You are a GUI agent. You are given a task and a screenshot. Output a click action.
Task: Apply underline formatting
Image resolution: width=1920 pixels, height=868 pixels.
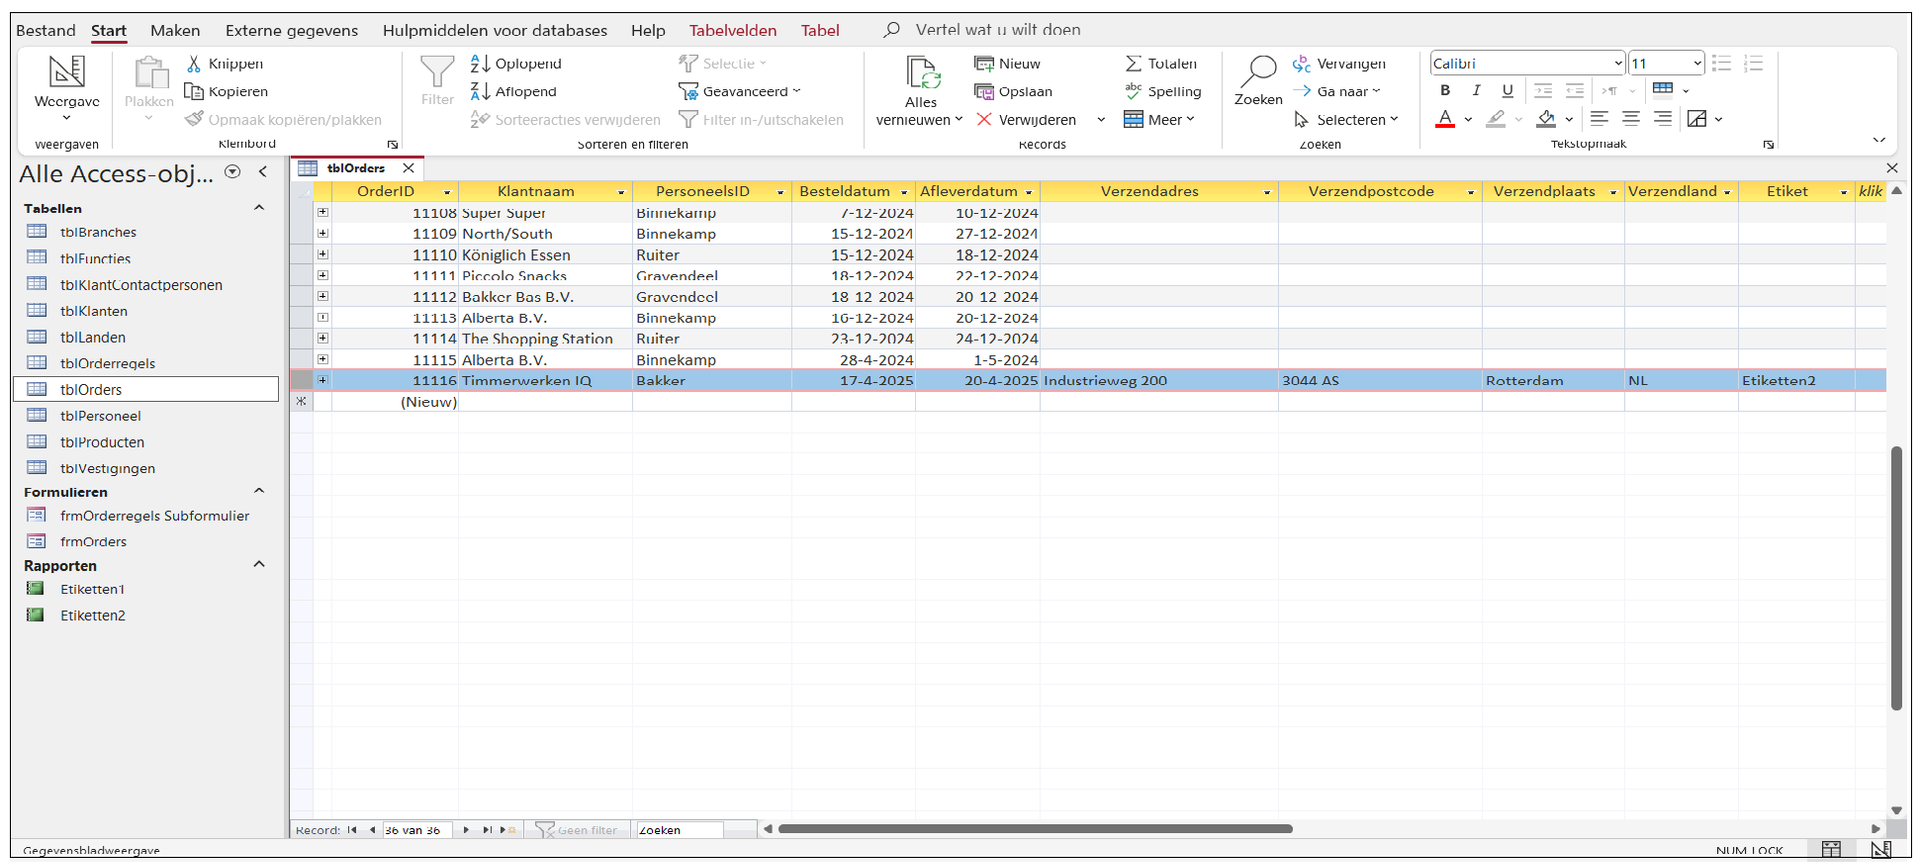[x=1507, y=90]
